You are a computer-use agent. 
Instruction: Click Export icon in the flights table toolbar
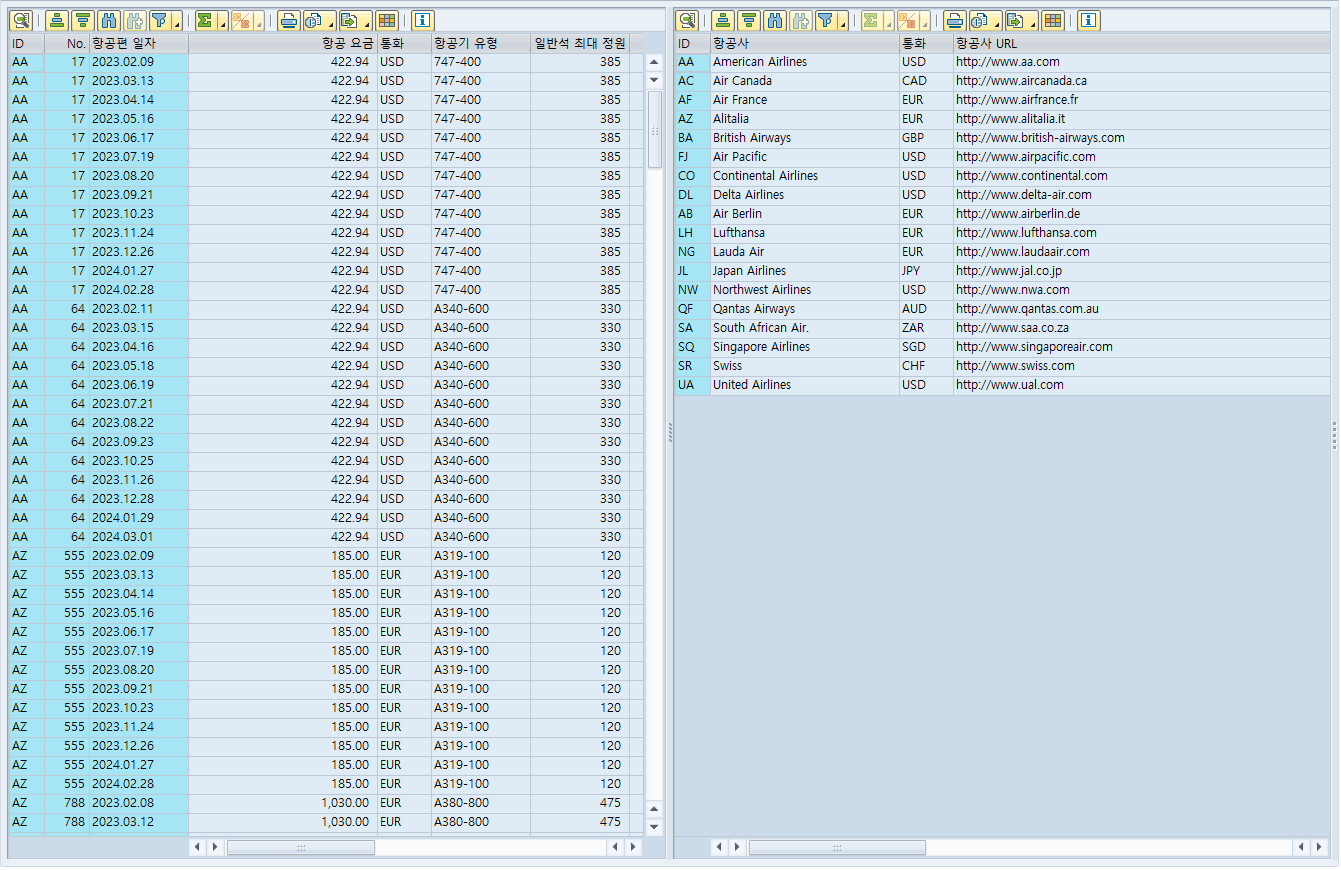[349, 20]
